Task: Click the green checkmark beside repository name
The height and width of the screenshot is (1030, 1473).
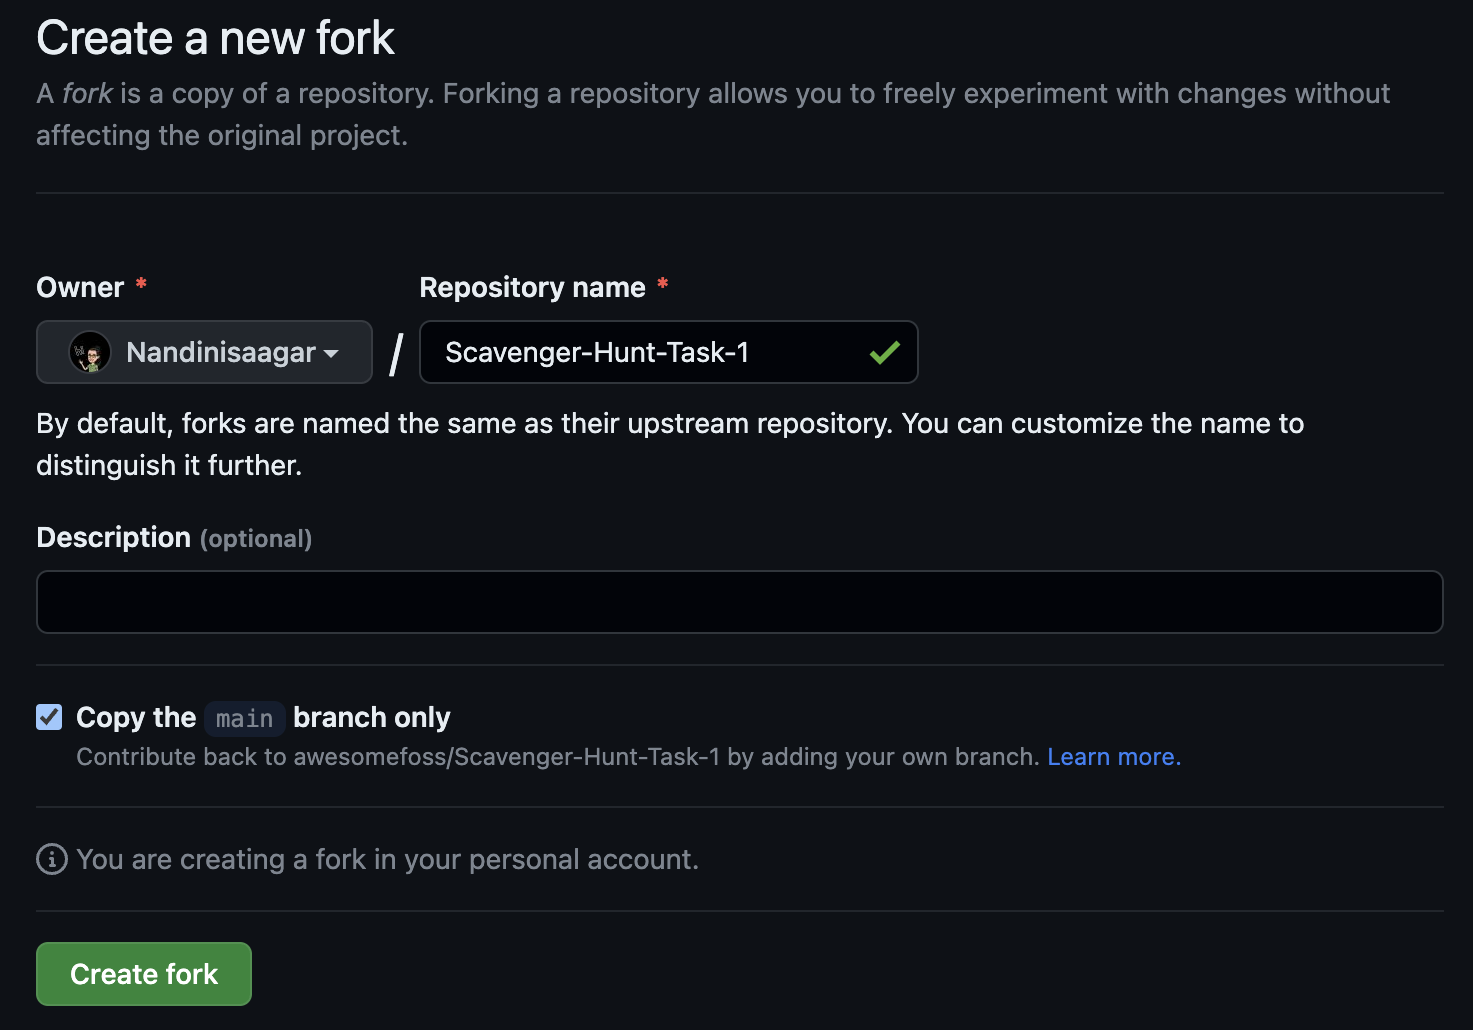Action: tap(884, 352)
